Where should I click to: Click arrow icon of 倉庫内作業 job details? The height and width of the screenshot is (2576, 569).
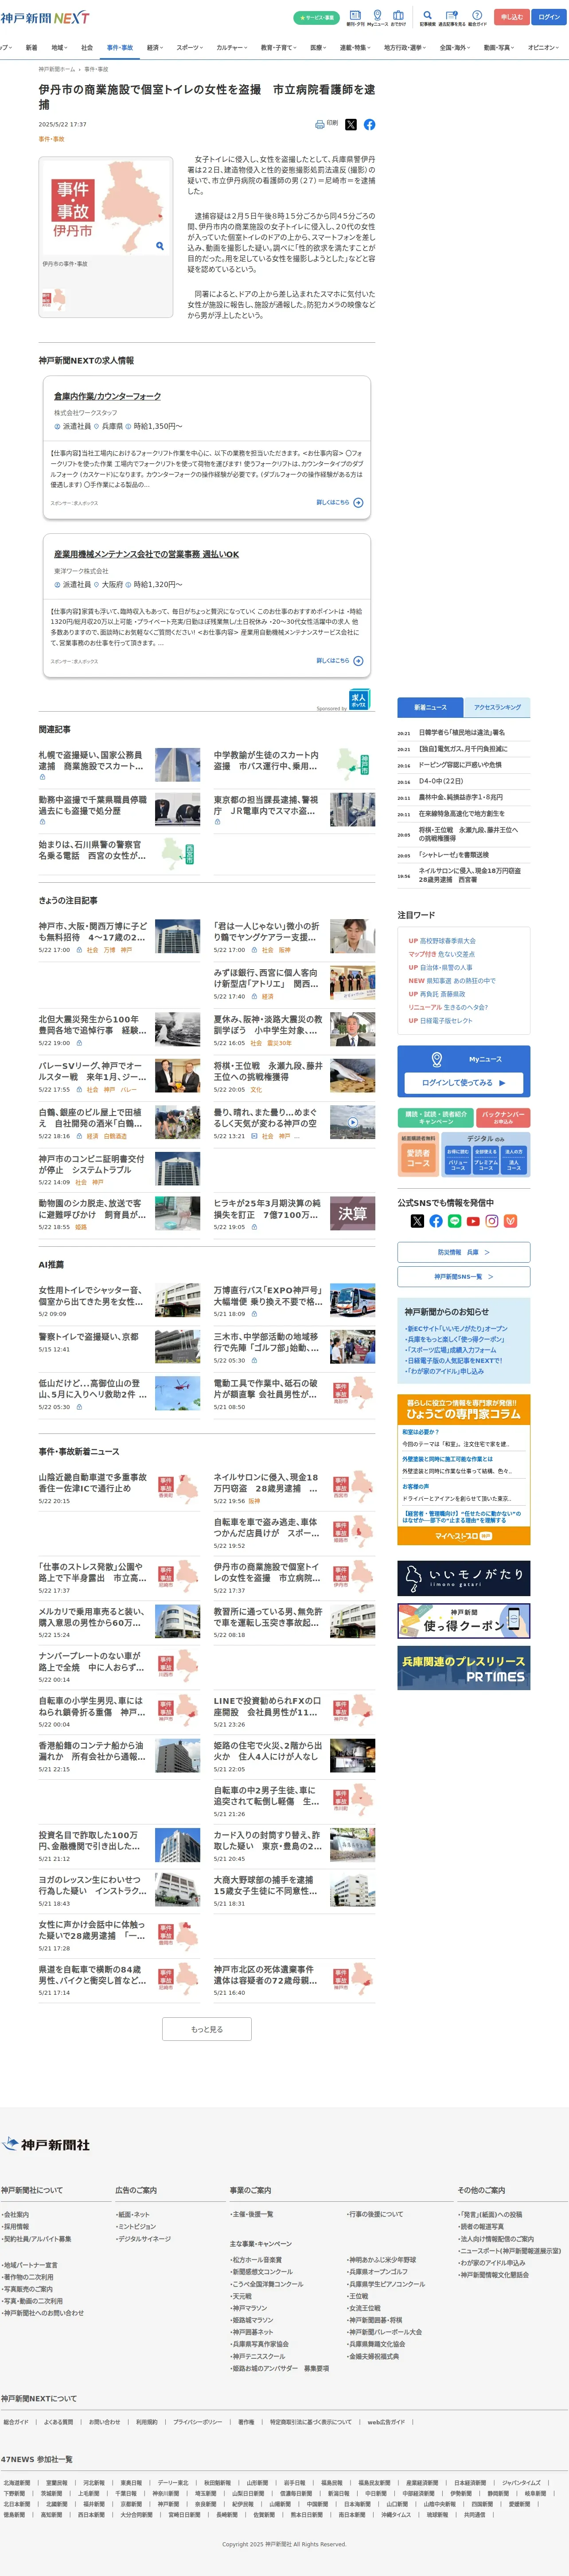click(358, 503)
